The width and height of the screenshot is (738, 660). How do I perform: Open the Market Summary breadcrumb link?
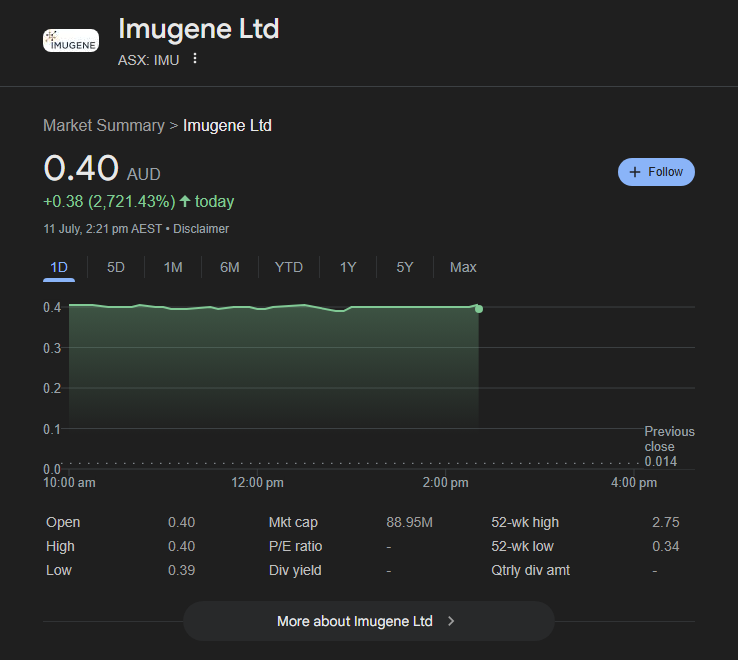point(103,125)
